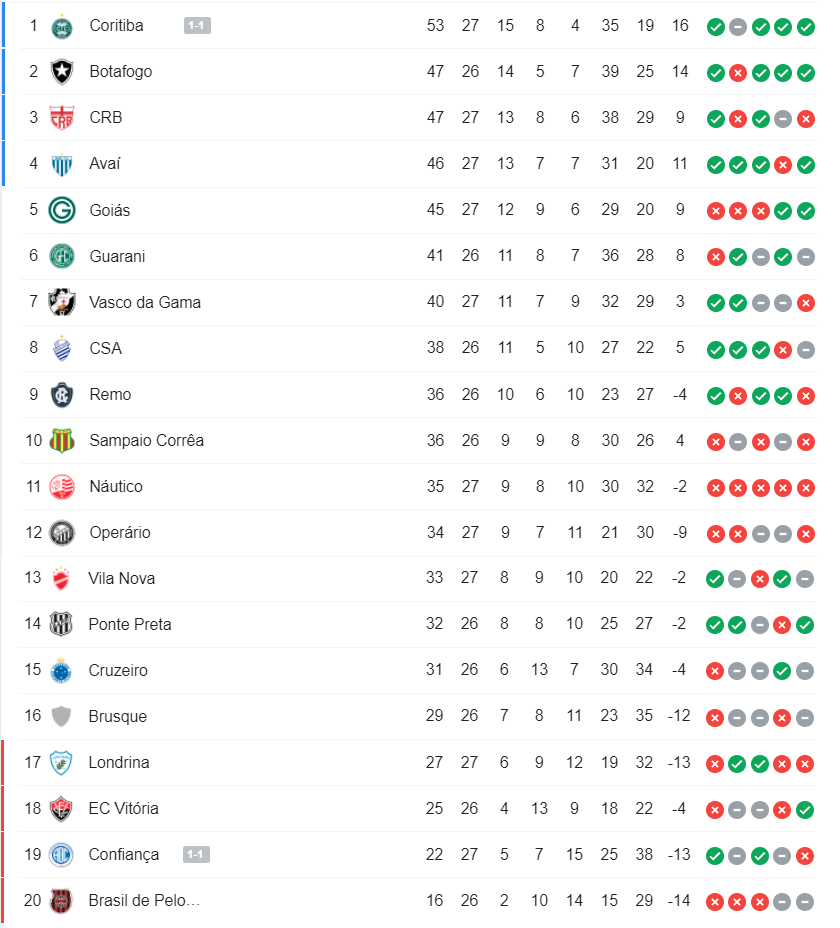Click the Guarani team name
Viewport: 840px width, 928px height.
click(117, 256)
